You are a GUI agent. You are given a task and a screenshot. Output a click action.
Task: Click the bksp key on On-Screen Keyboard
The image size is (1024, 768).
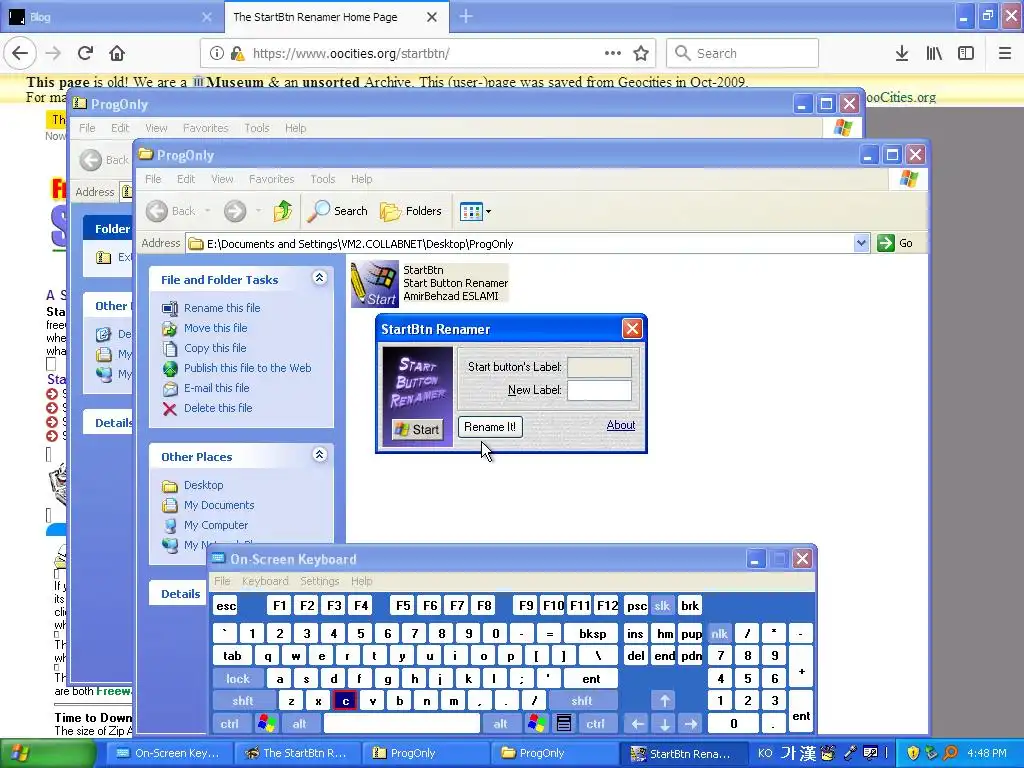pos(592,633)
